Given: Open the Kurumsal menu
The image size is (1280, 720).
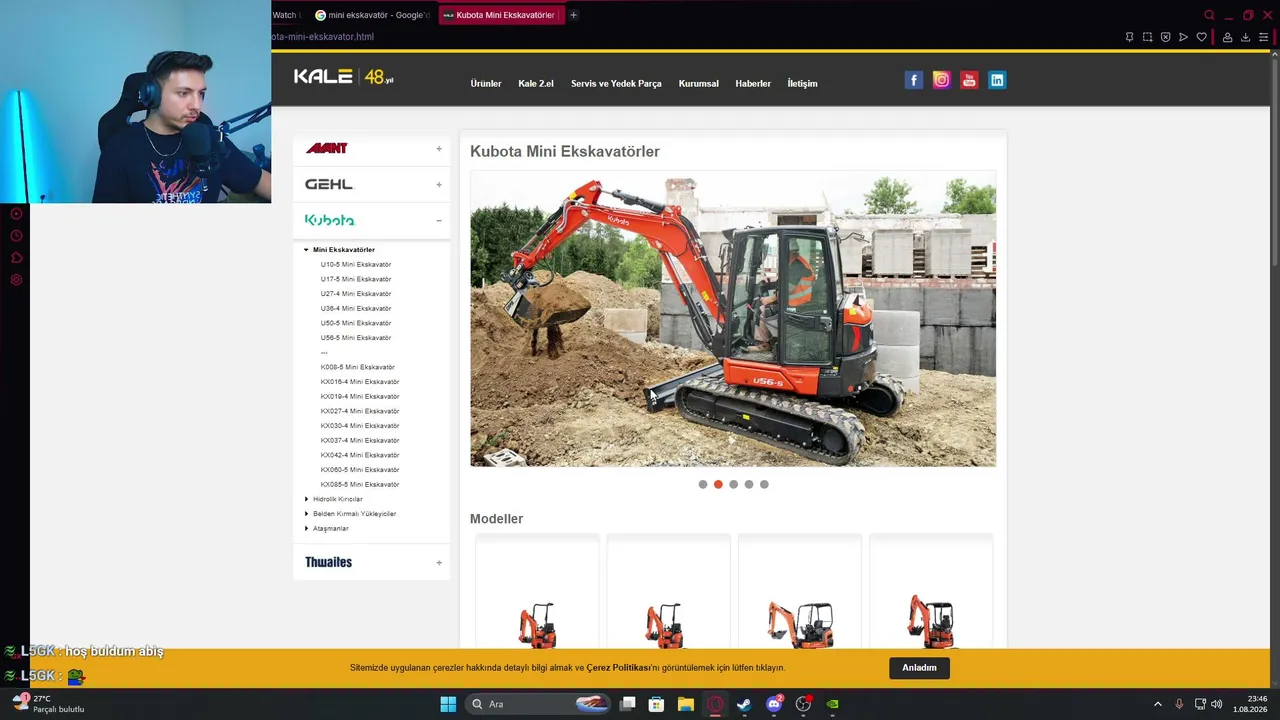Looking at the screenshot, I should [698, 84].
